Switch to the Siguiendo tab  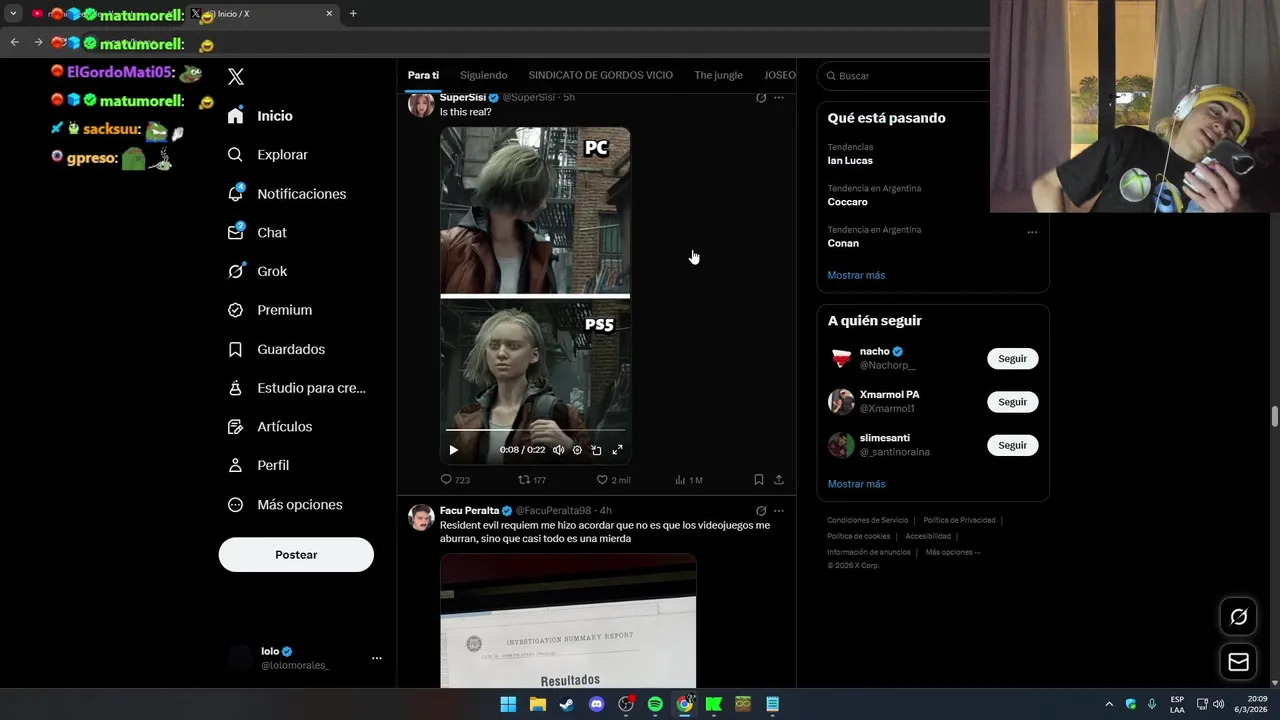(x=484, y=75)
